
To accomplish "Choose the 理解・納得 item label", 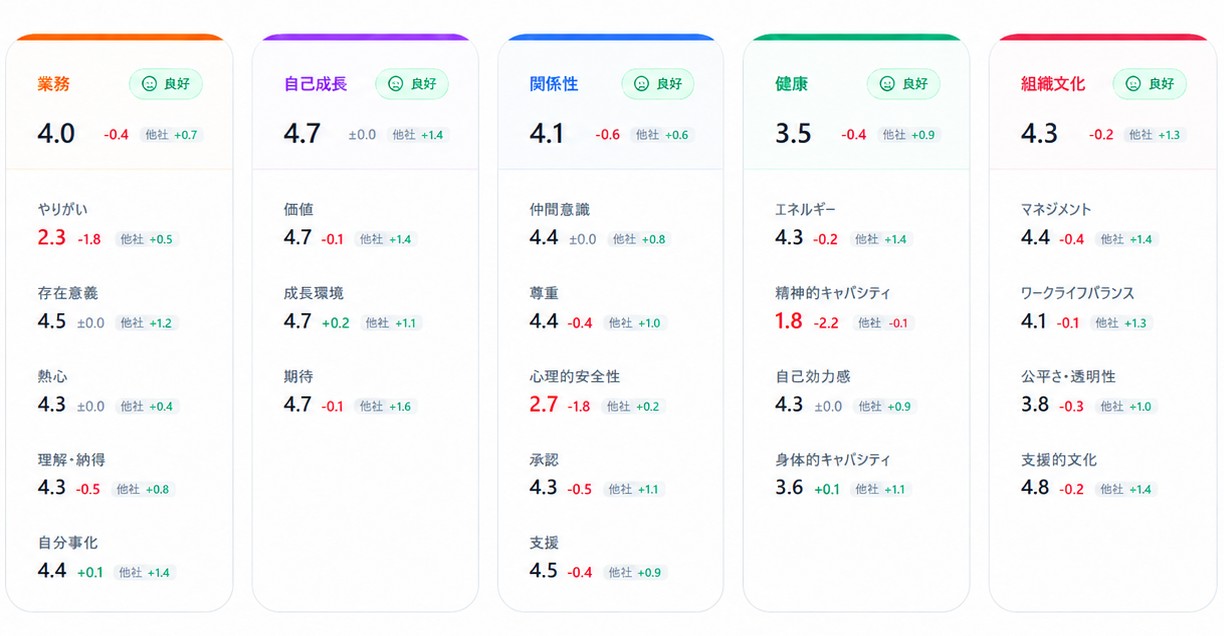I will coord(71,460).
